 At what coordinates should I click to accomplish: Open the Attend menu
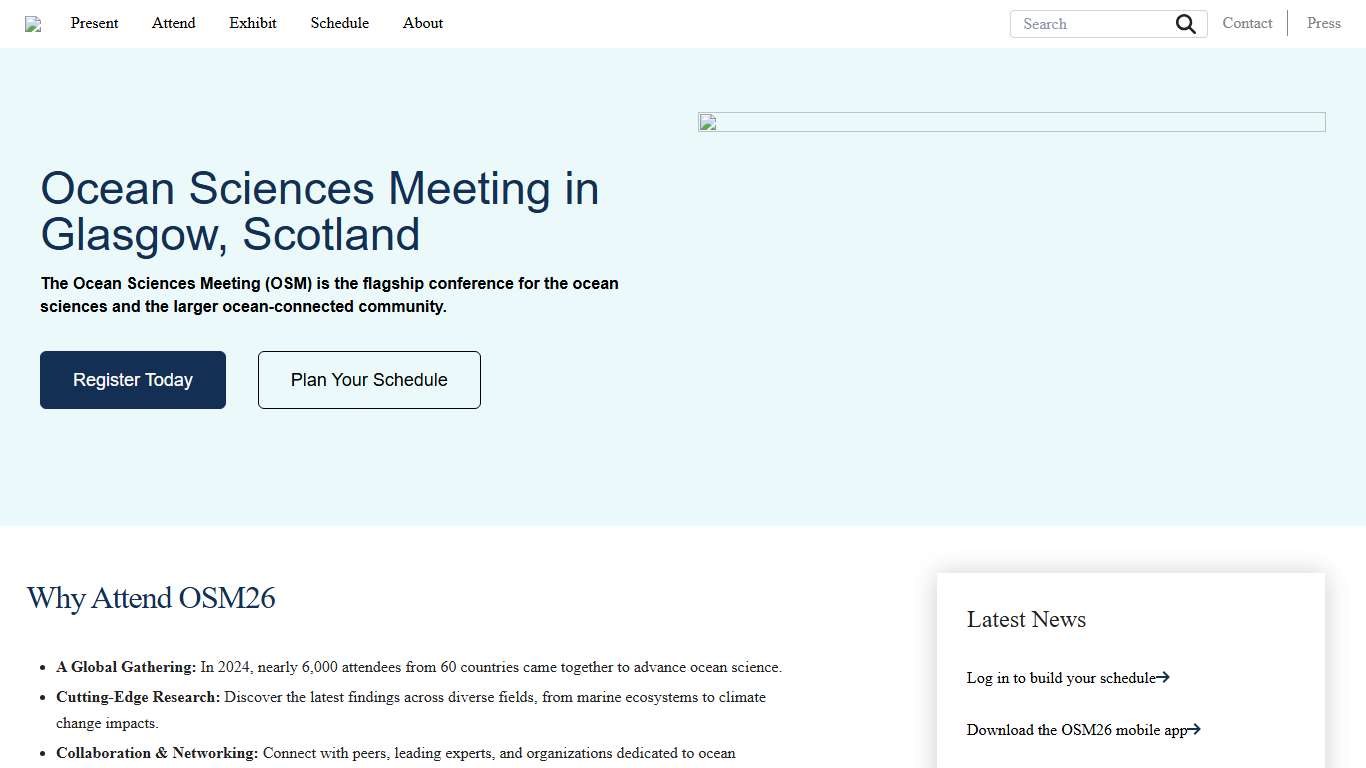[x=173, y=23]
